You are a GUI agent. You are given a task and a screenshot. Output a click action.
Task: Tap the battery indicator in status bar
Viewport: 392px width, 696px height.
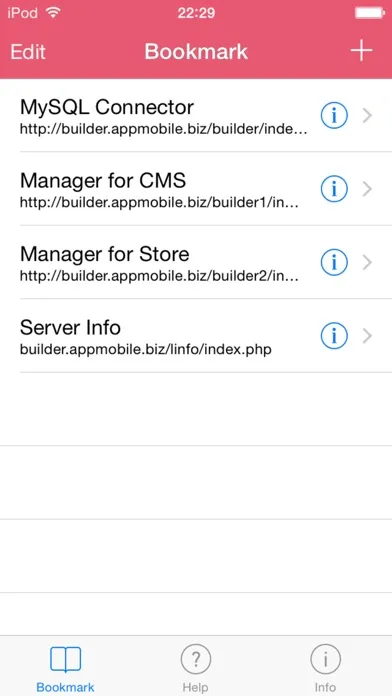370,13
